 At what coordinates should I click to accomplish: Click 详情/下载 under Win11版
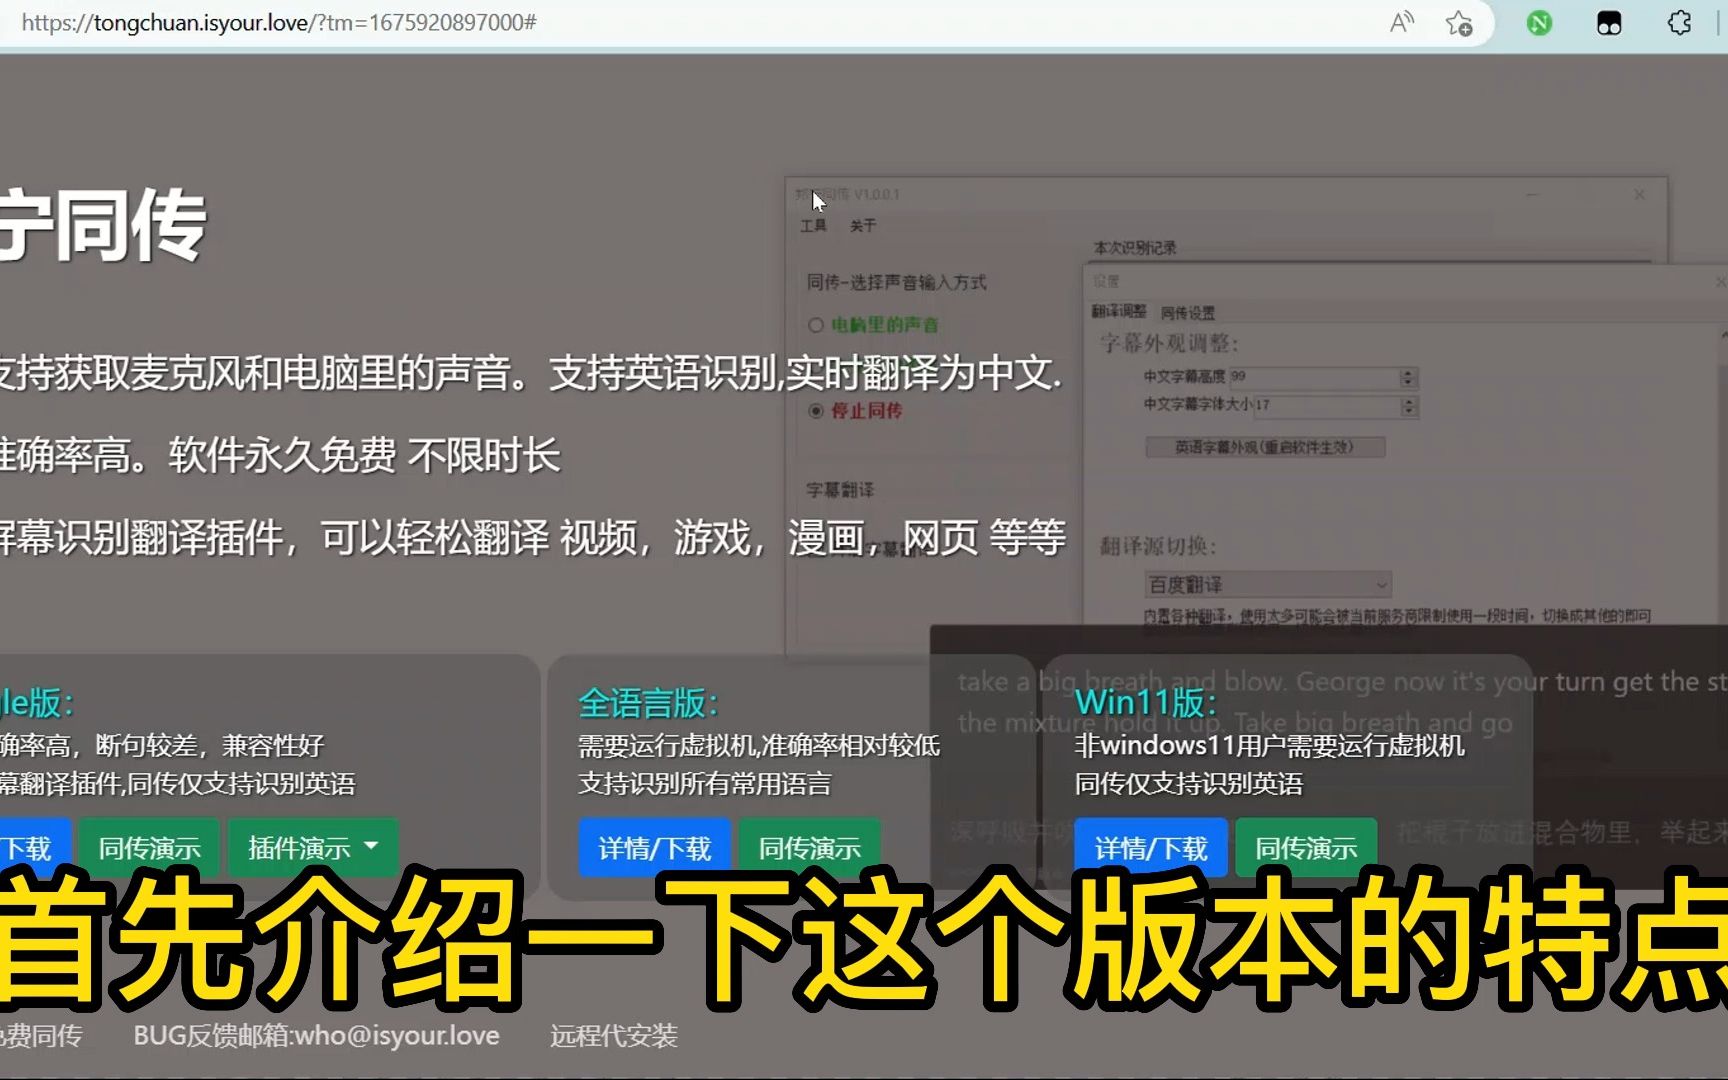point(1151,848)
